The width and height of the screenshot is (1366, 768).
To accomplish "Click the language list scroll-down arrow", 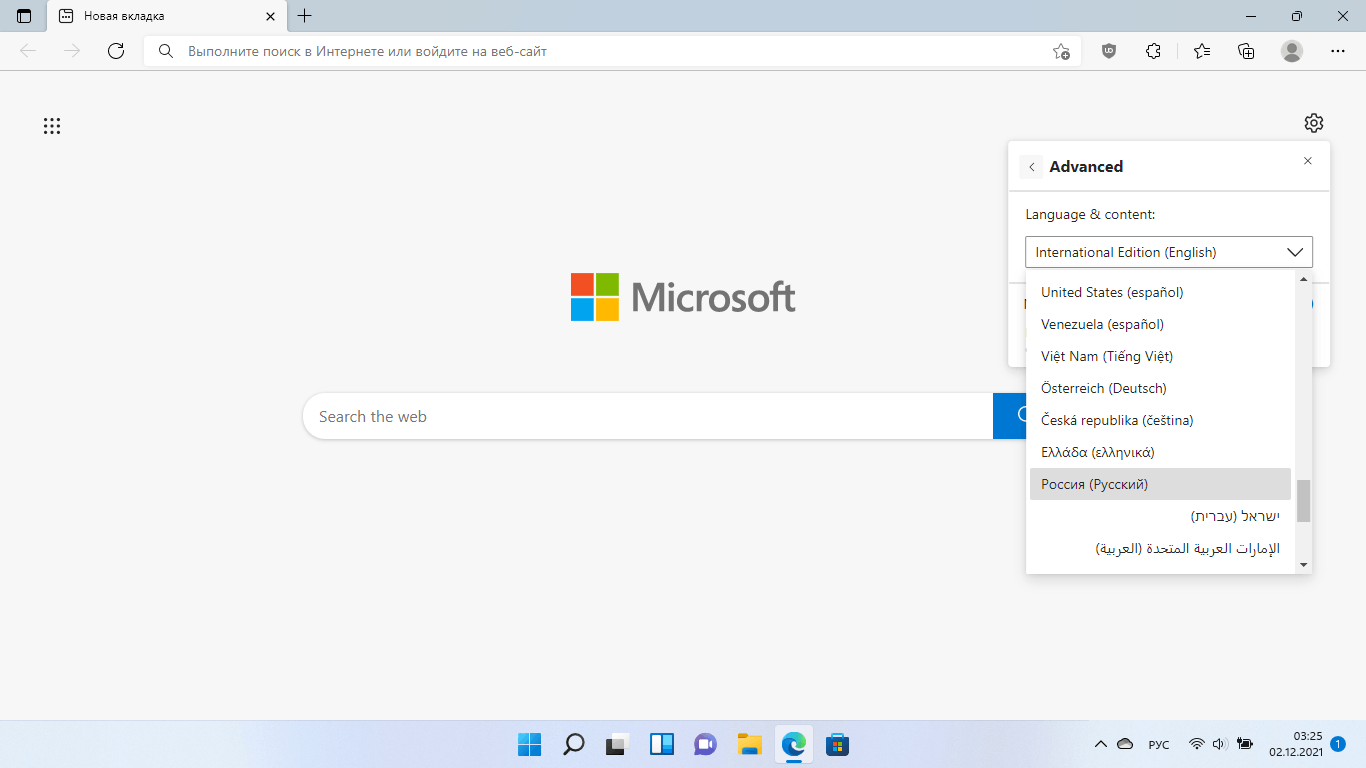I will click(x=1303, y=565).
